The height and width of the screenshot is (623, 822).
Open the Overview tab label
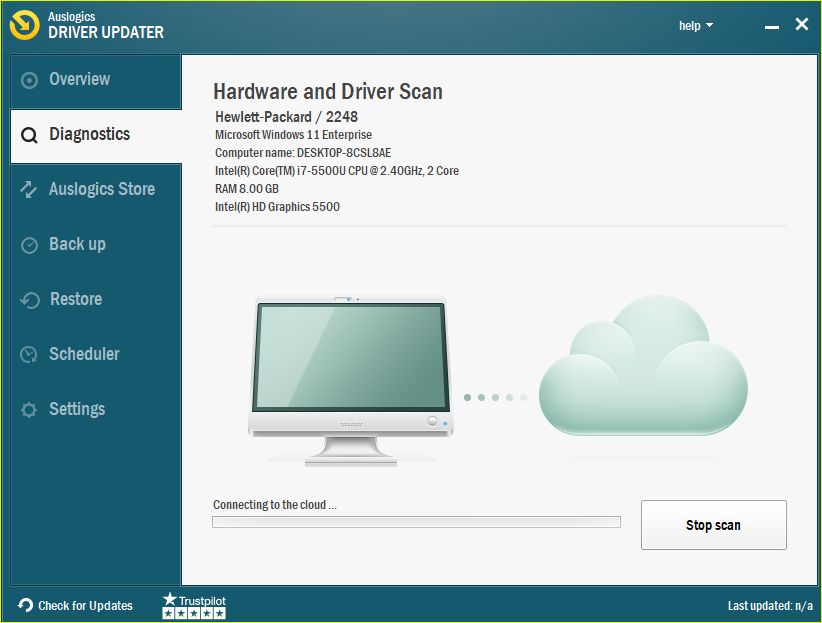(80, 79)
